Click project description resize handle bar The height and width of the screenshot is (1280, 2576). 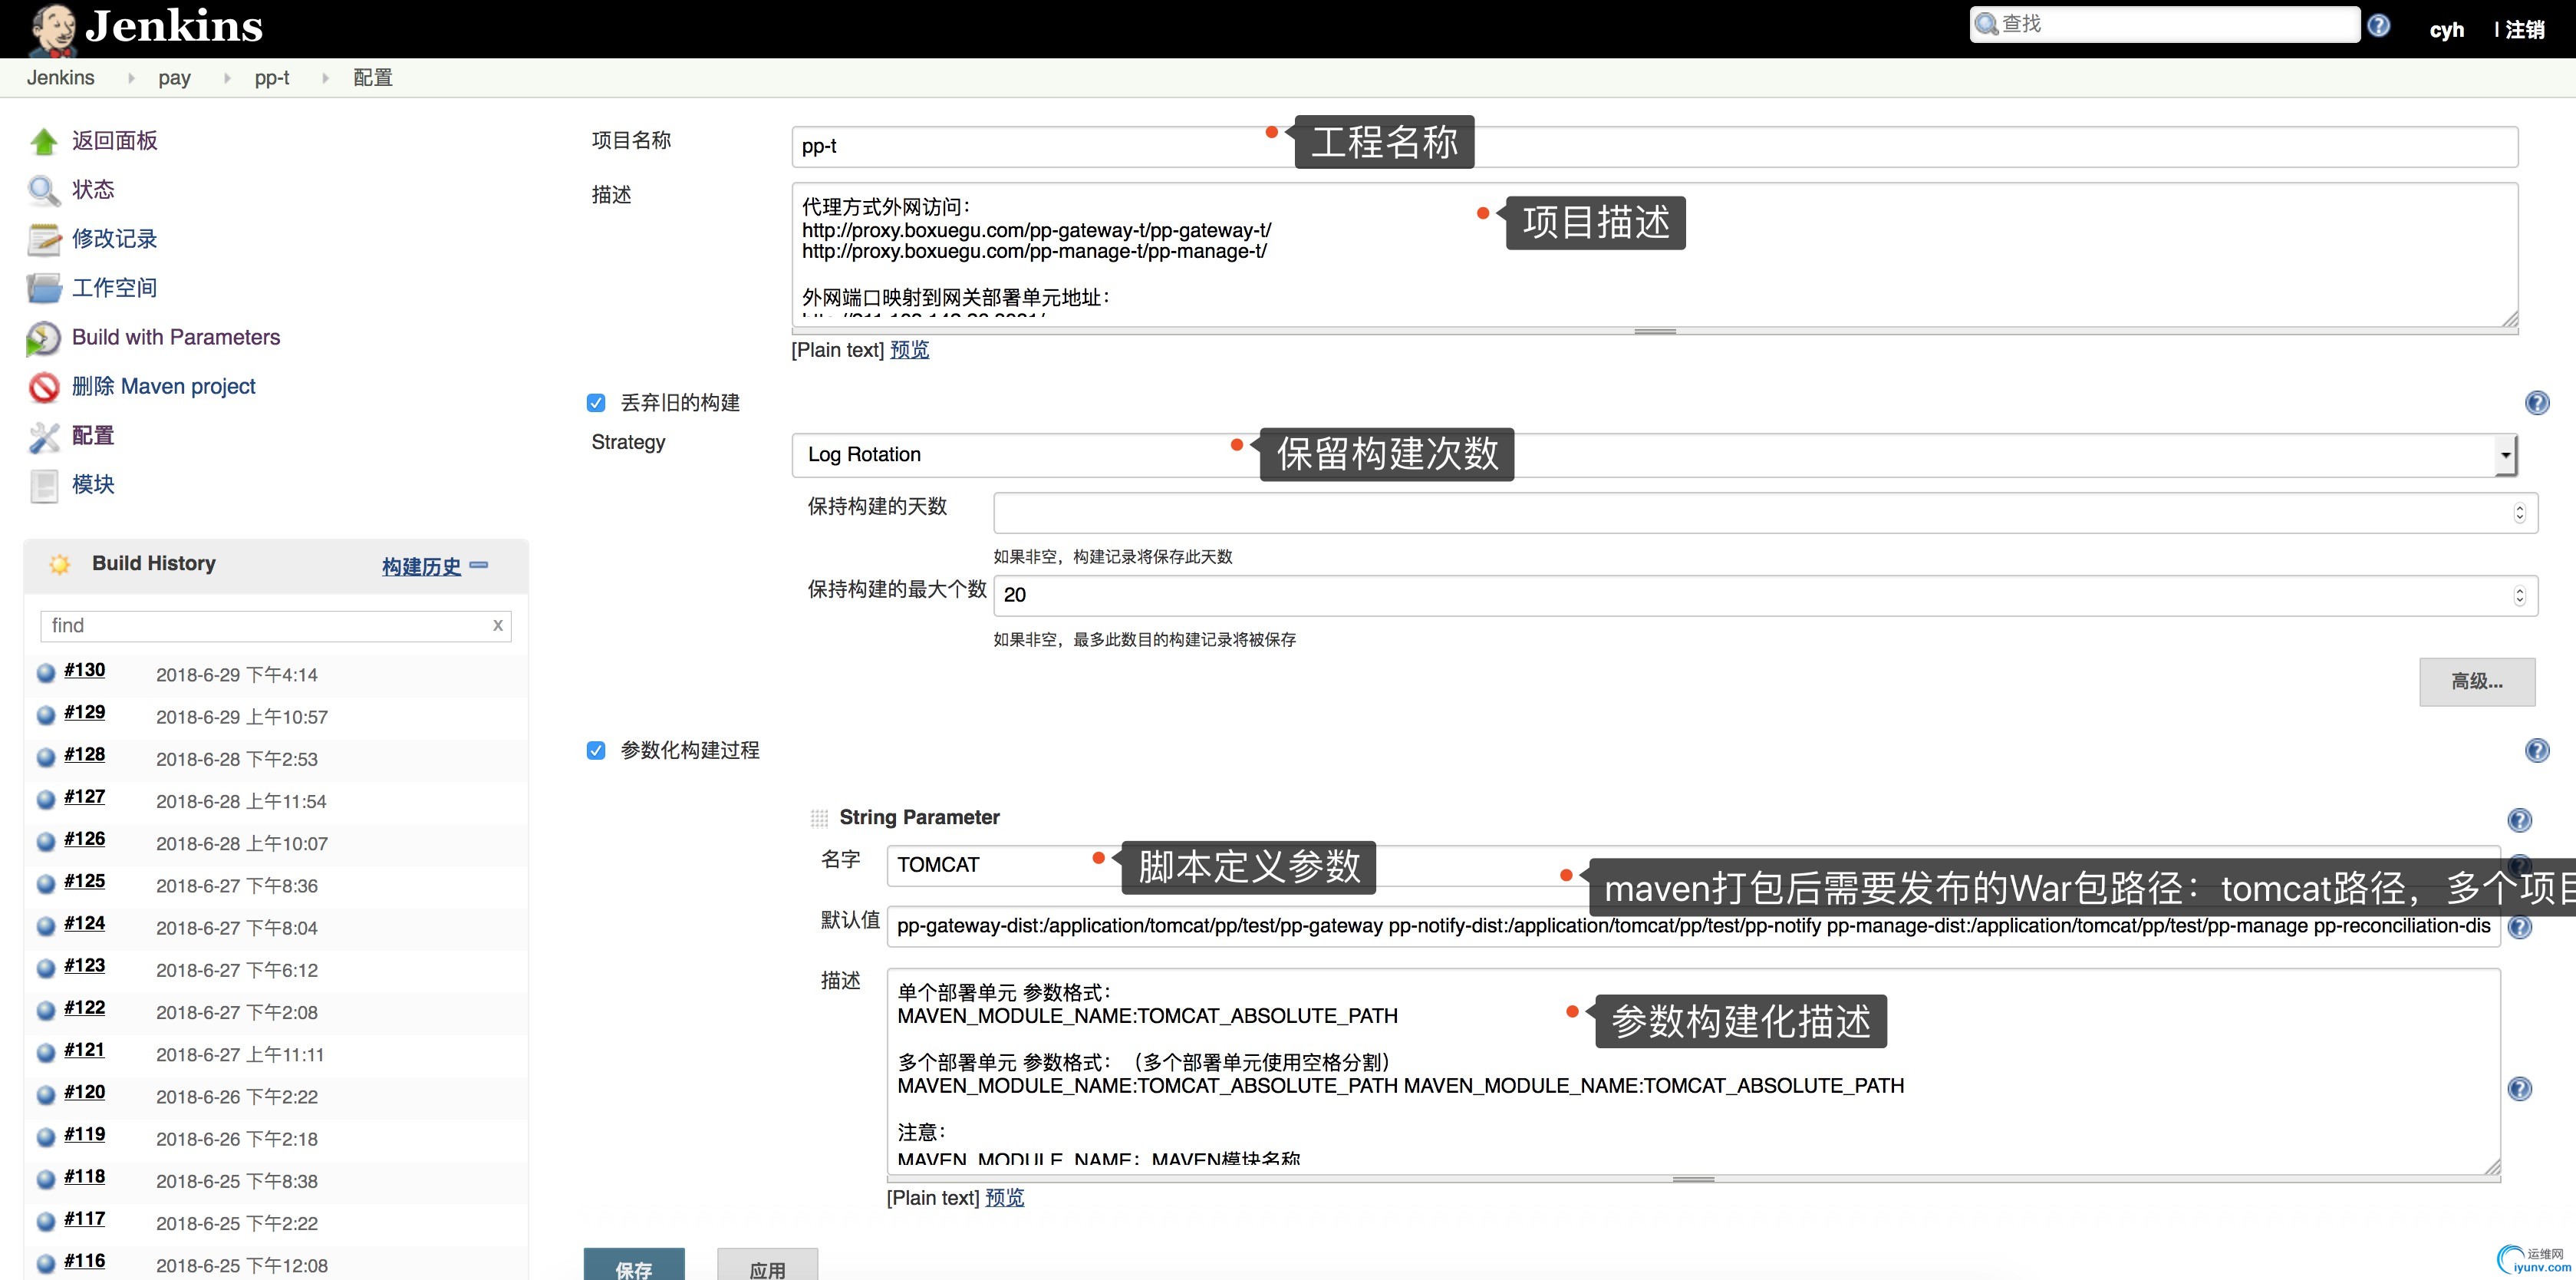(1654, 331)
